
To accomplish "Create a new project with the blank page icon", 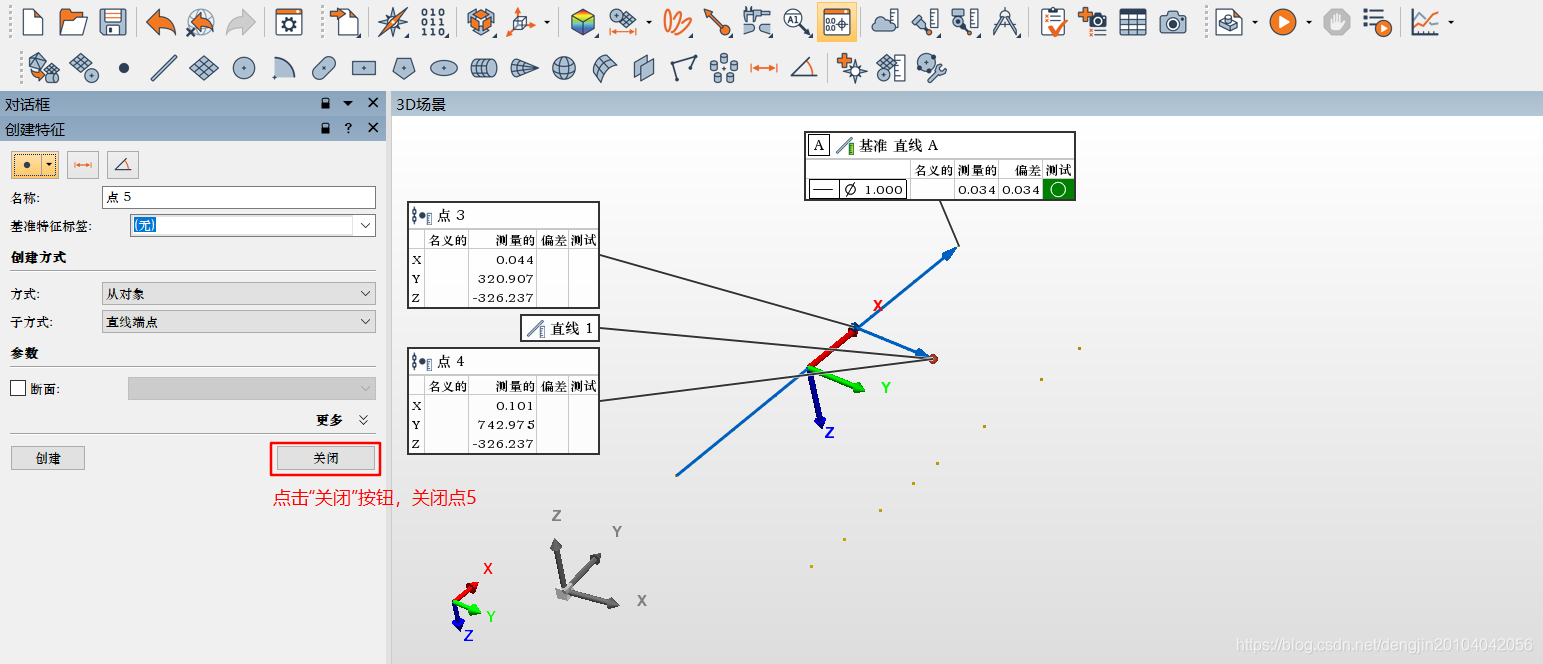I will [33, 21].
